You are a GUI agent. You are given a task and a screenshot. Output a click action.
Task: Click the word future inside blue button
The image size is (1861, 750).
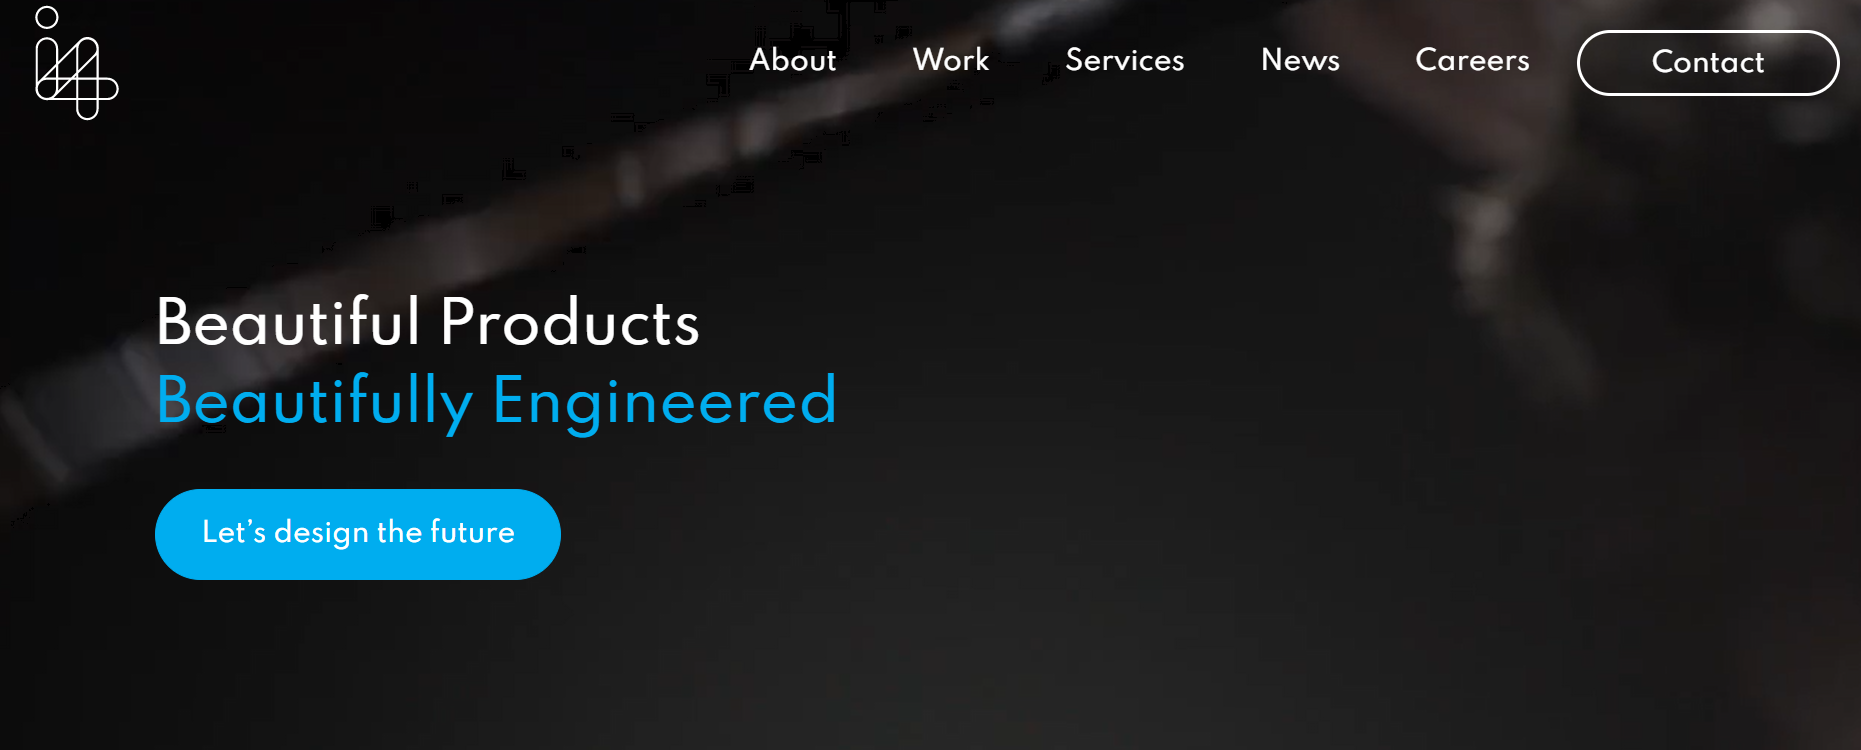(x=472, y=532)
